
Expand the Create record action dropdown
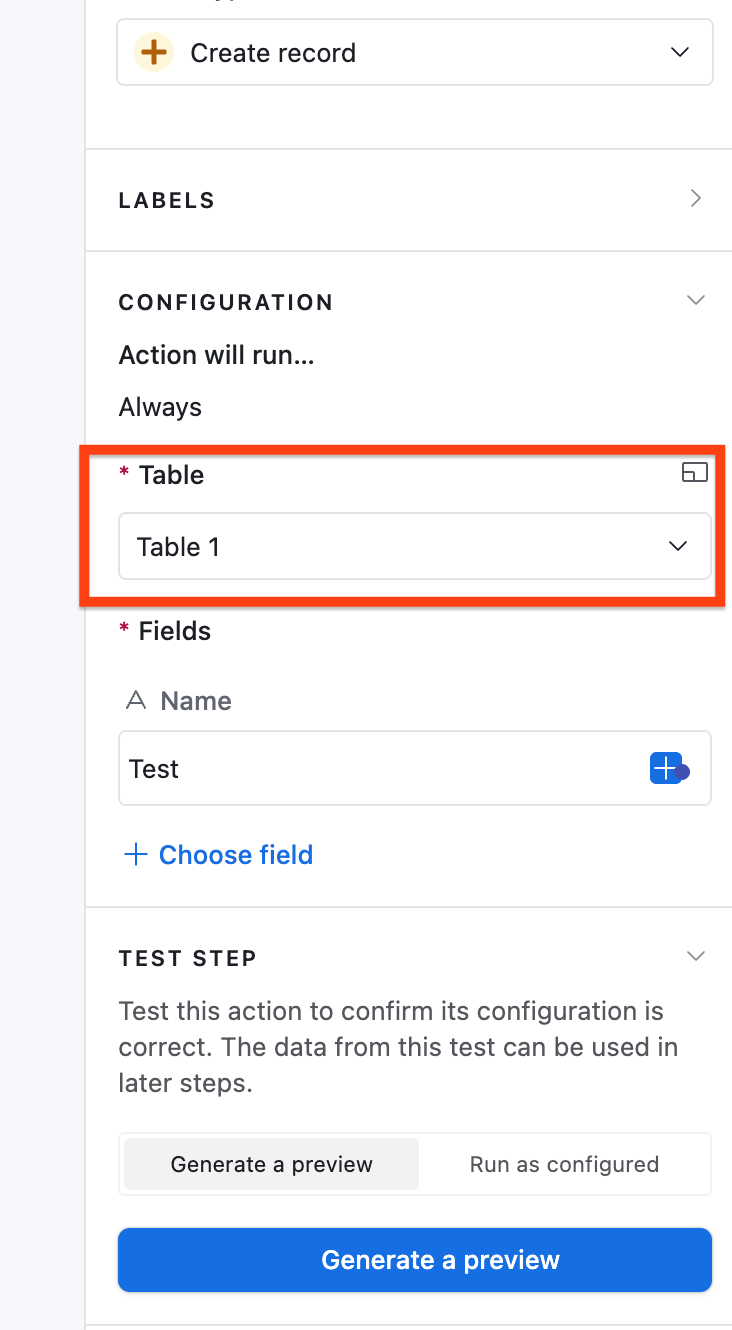(680, 52)
